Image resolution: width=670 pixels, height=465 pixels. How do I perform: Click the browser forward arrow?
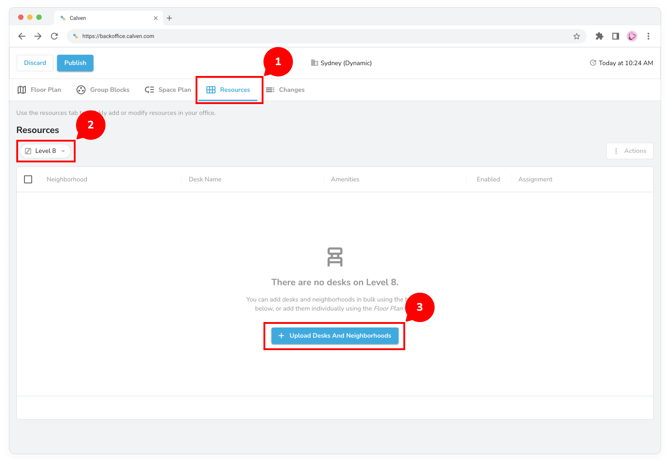point(38,36)
